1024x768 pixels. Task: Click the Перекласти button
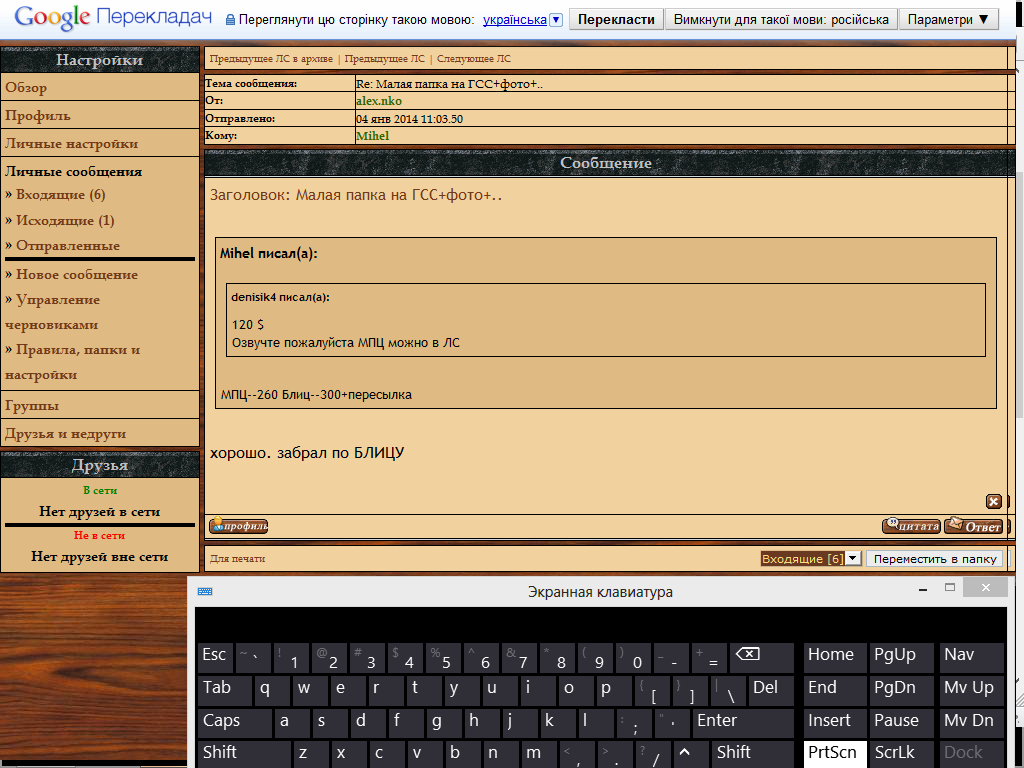tap(616, 20)
